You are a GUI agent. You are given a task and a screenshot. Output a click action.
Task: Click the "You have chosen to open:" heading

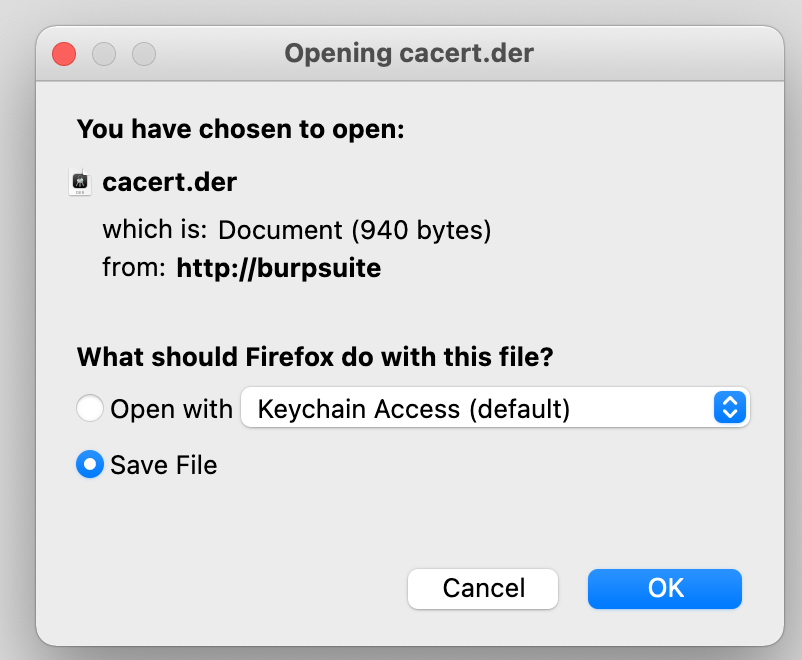240,129
